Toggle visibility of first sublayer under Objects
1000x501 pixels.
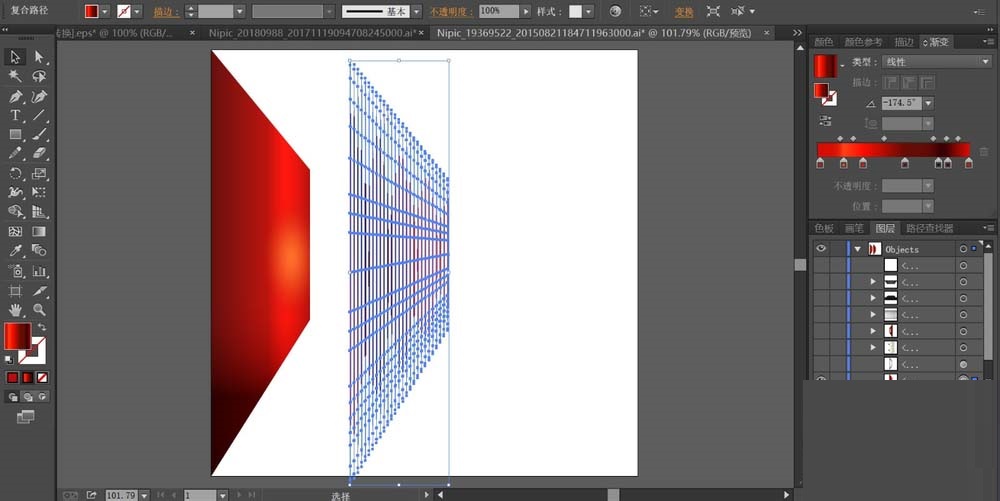(821, 266)
